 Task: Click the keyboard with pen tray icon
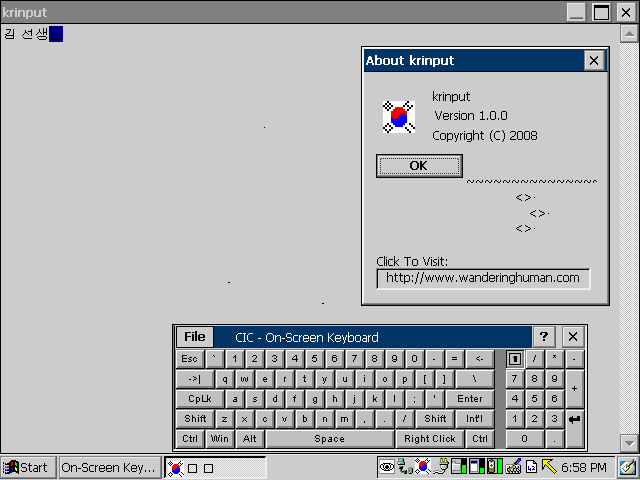pyautogui.click(x=513, y=467)
